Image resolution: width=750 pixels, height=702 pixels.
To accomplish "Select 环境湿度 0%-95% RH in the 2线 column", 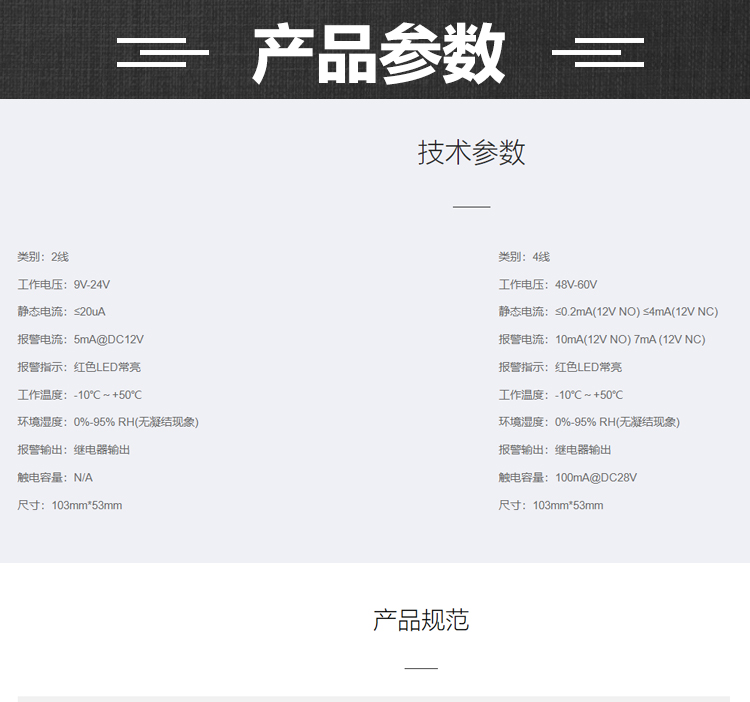I will tap(108, 422).
